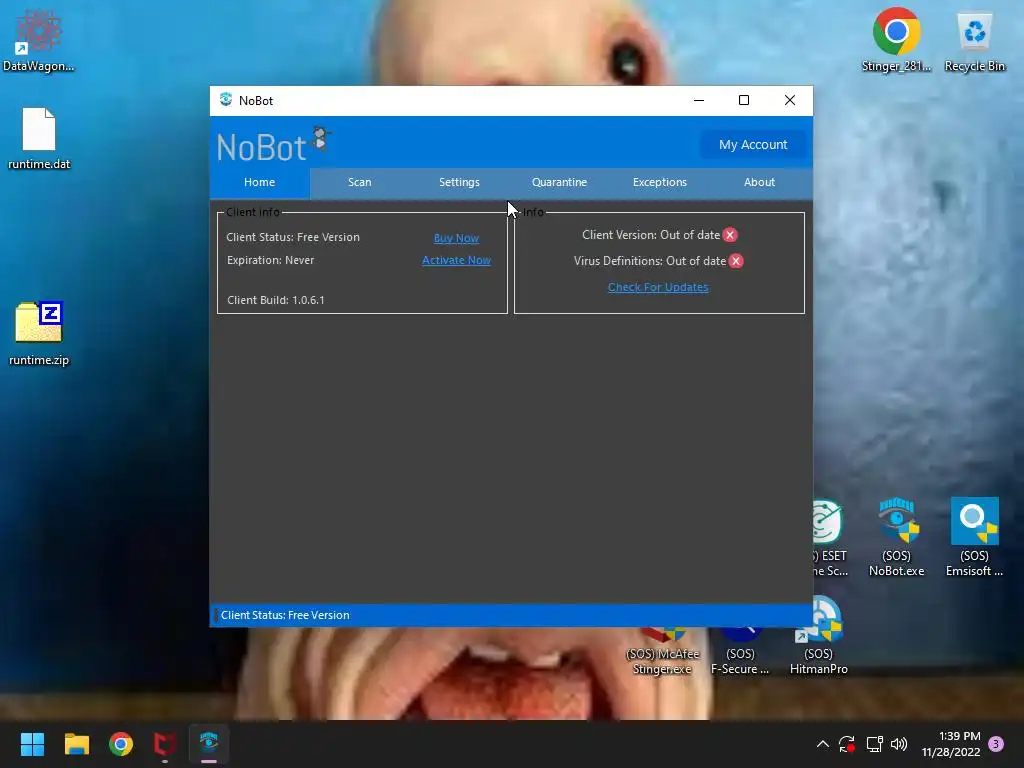Select the runtime.zip archive icon

pos(39,334)
